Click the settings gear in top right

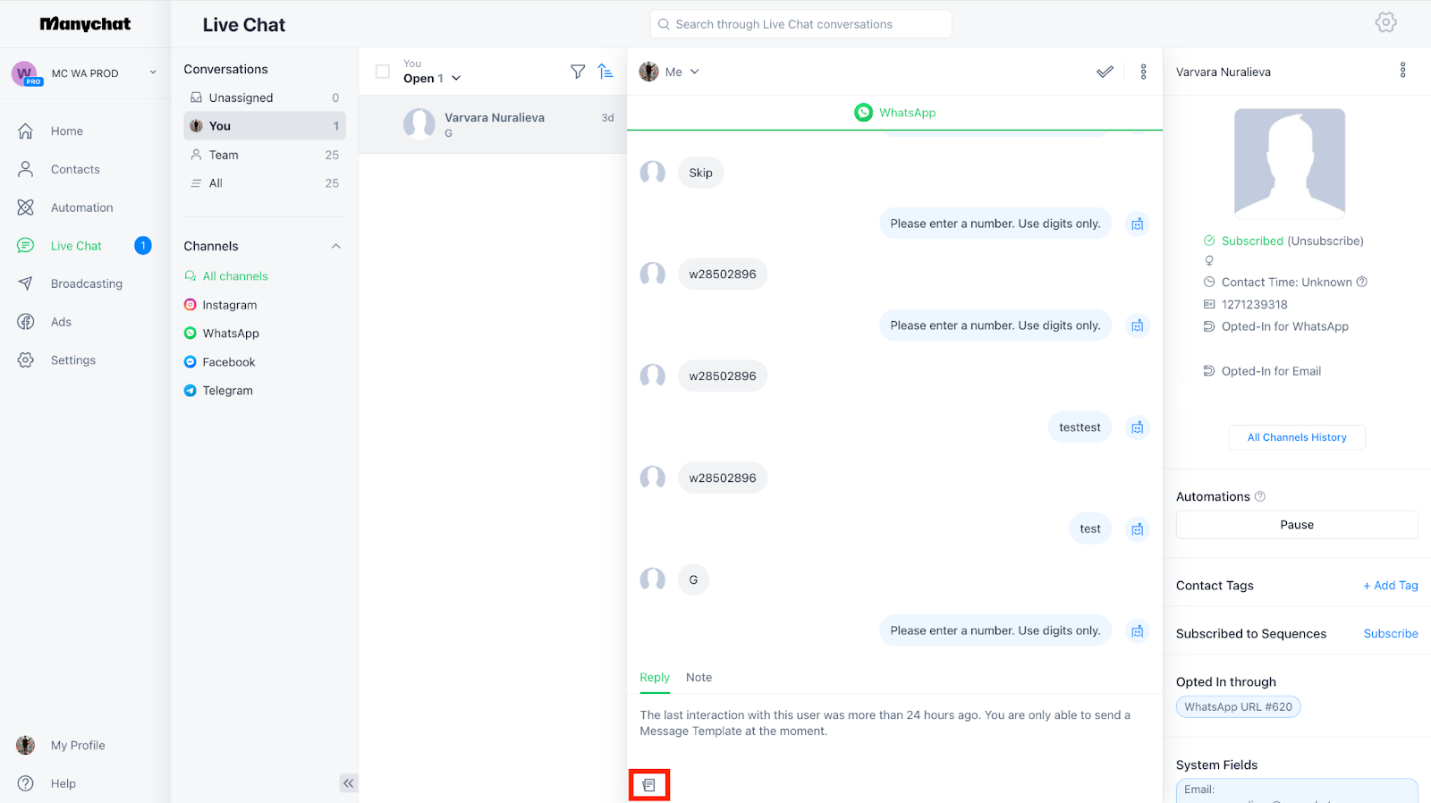pos(1385,23)
